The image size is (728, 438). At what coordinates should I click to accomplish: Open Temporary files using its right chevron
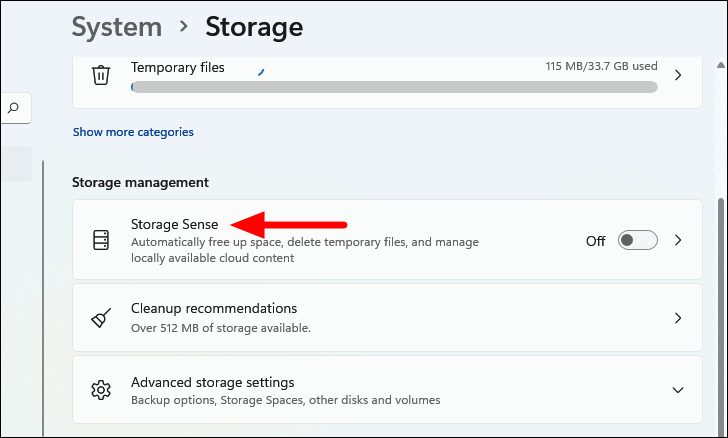(677, 75)
